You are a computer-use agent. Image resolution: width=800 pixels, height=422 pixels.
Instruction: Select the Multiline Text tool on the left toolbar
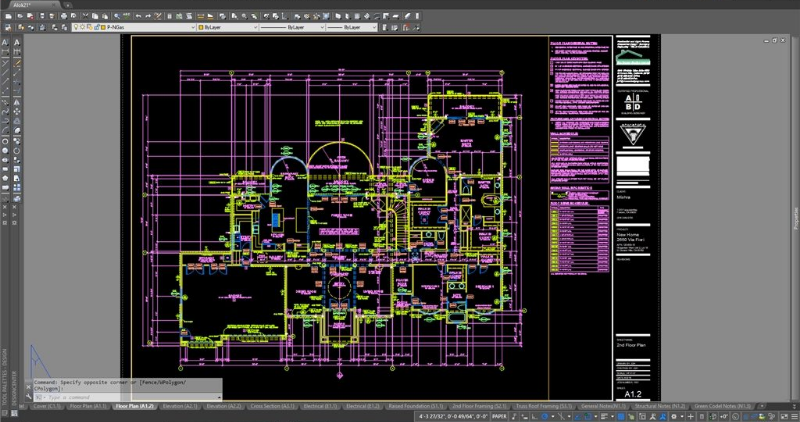6,42
